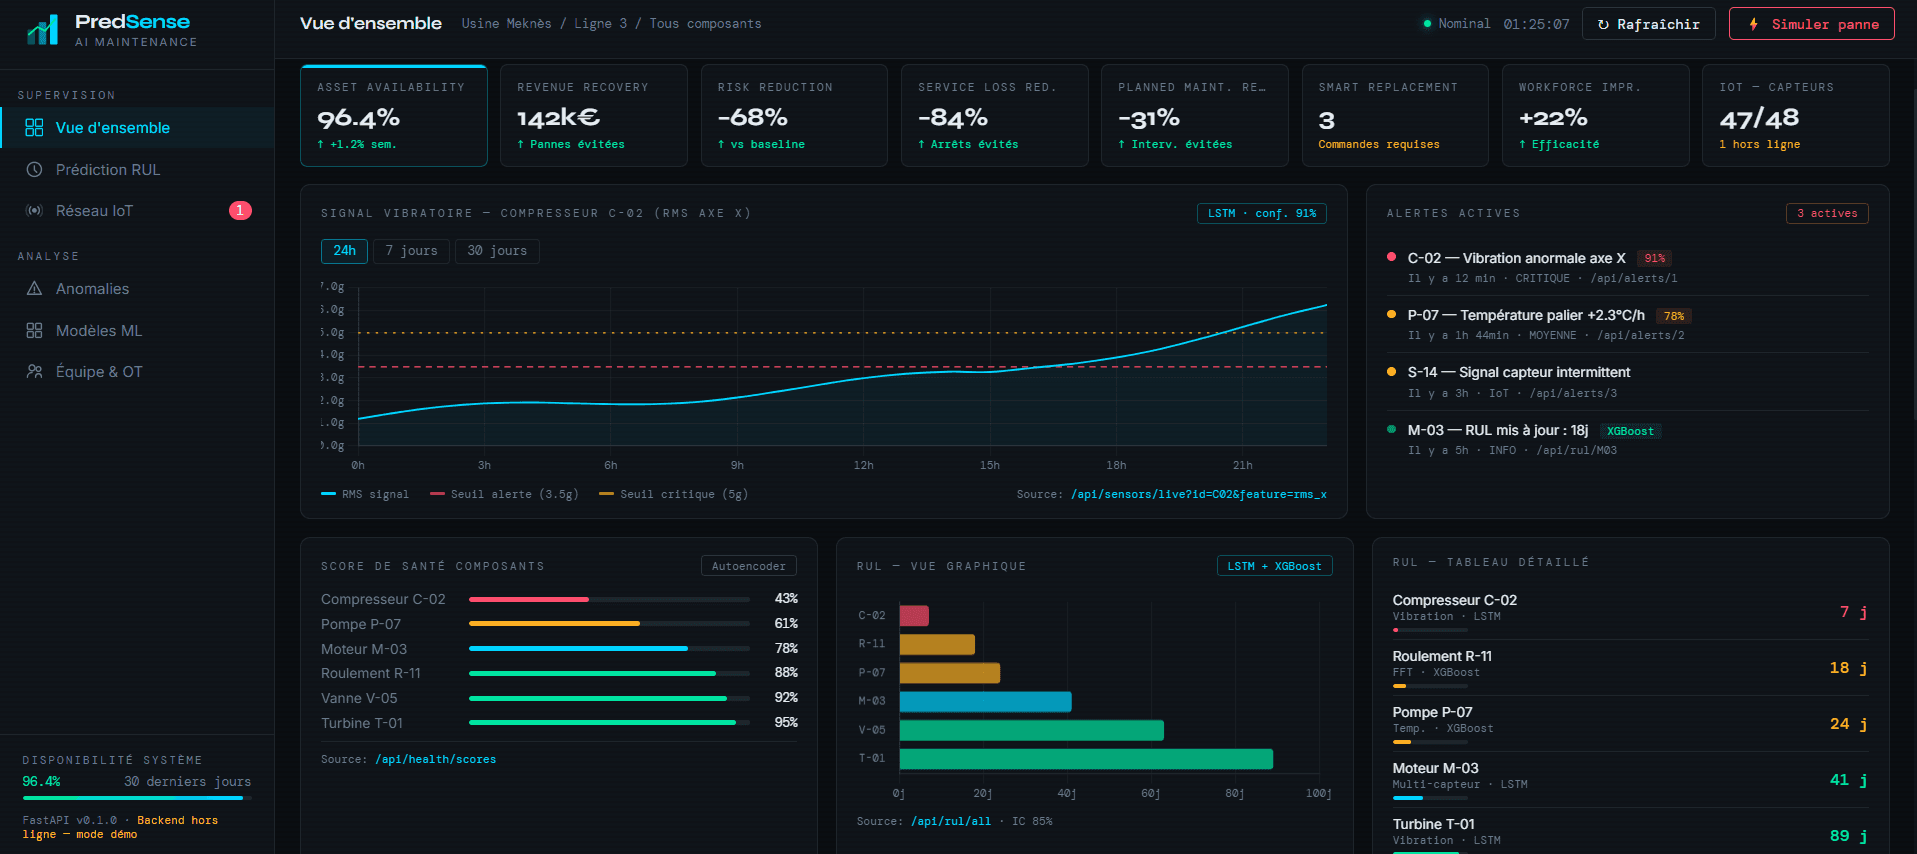This screenshot has width=1917, height=854.
Task: Click the Simuler panne button
Action: (x=1811, y=24)
